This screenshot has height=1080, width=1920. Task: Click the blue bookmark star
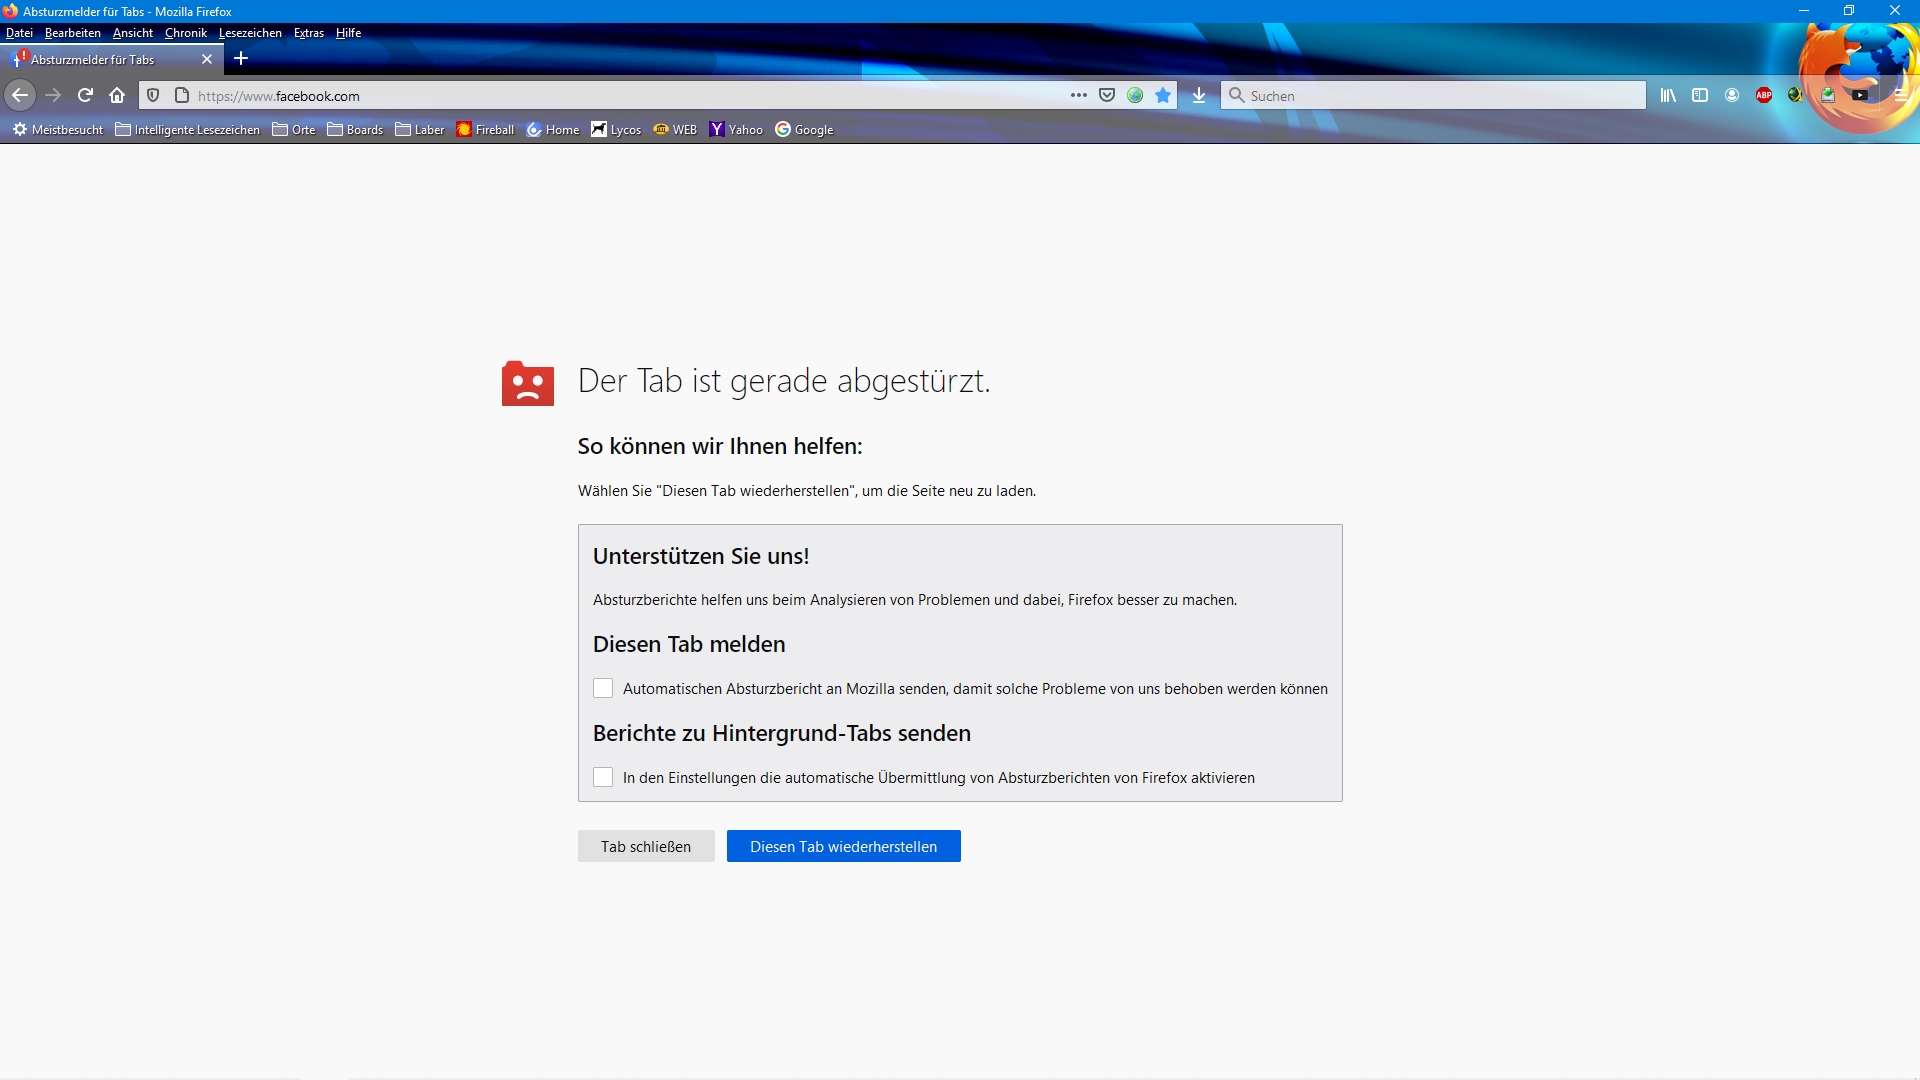(x=1163, y=95)
